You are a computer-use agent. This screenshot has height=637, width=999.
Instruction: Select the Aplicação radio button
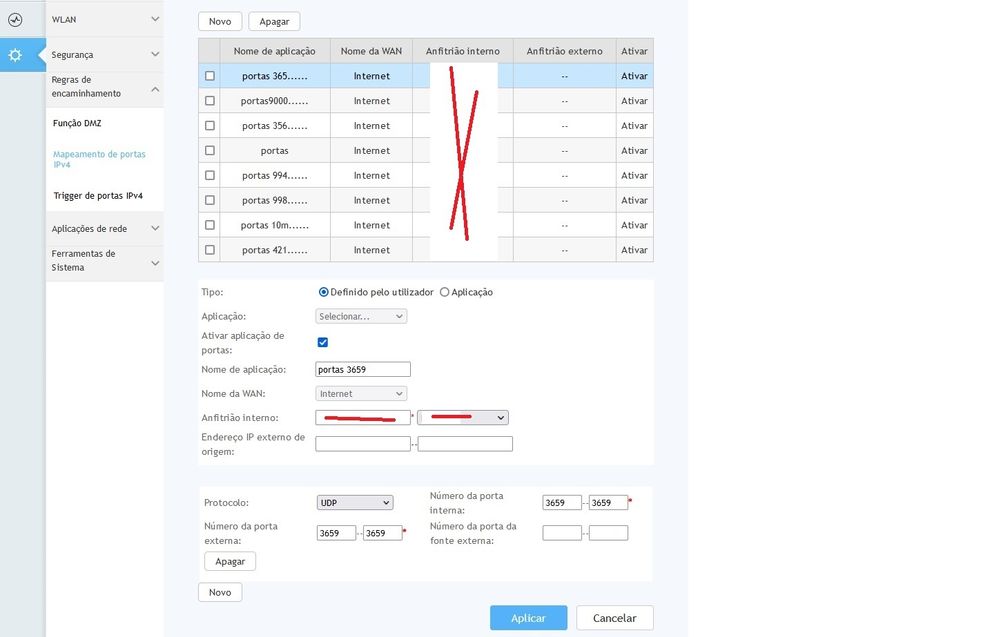[x=445, y=292]
